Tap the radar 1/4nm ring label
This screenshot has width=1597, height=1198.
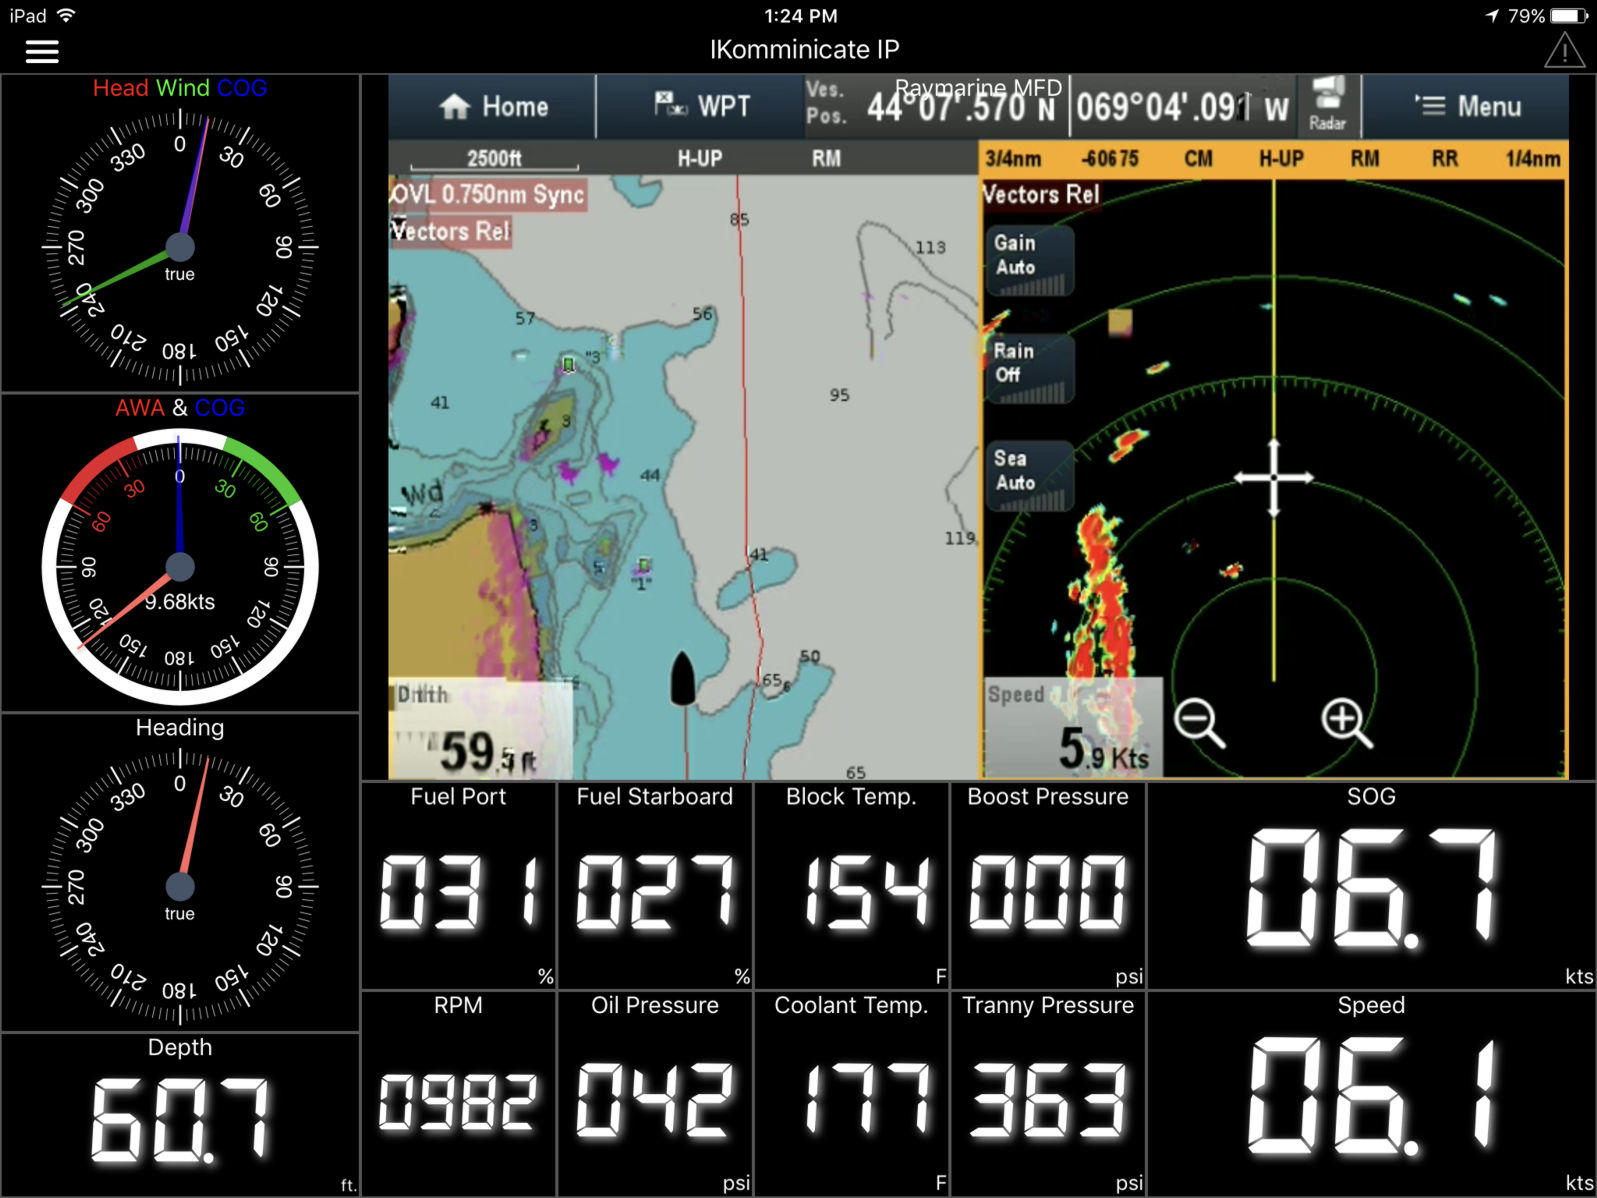[1532, 159]
